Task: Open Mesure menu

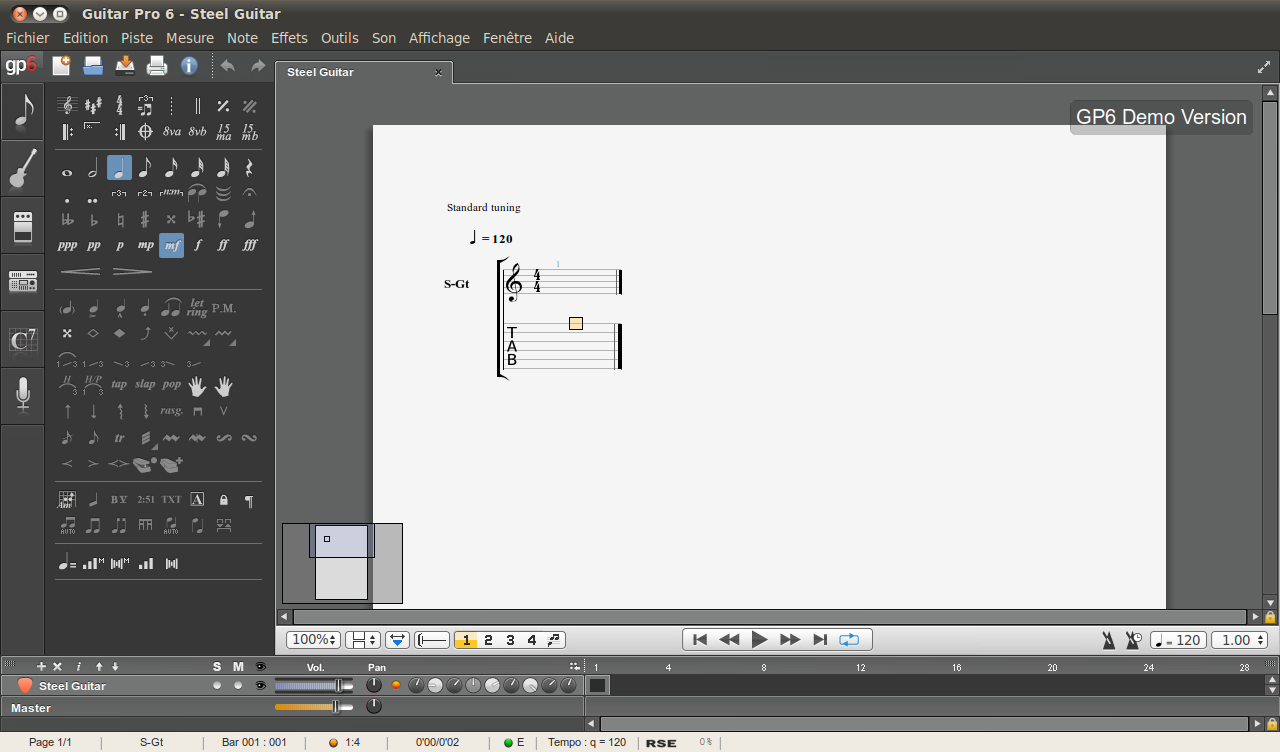Action: (x=190, y=38)
